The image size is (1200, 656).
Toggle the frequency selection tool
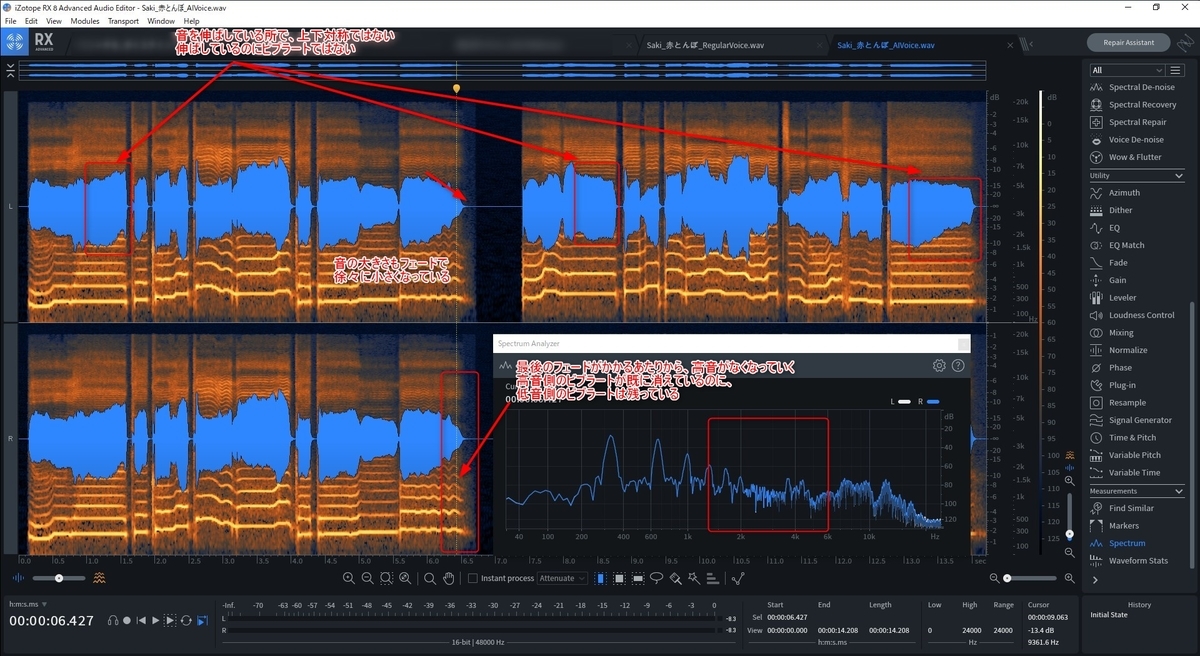tap(638, 578)
